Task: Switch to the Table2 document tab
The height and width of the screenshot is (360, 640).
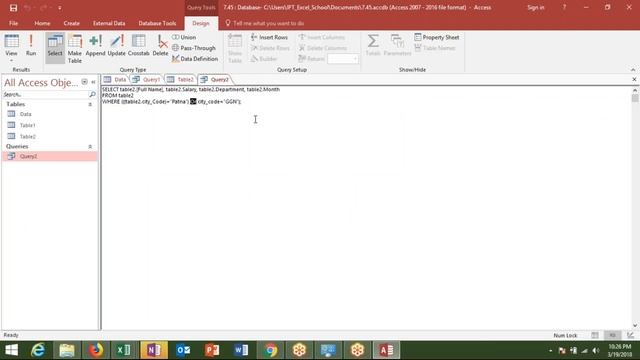Action: click(x=181, y=80)
